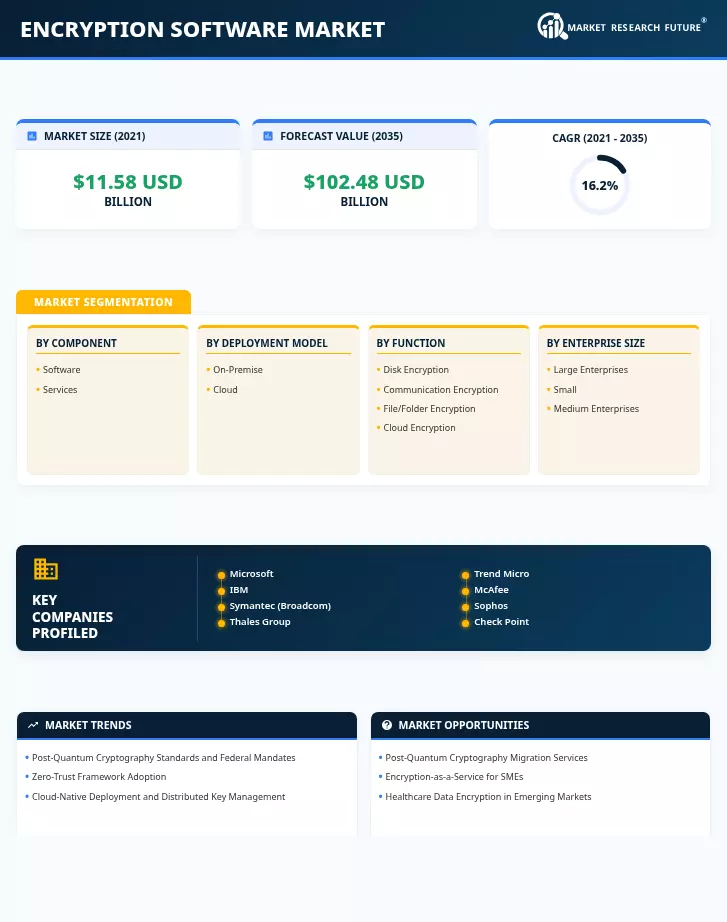
Task: Select Communication Encryption item
Action: tap(441, 390)
